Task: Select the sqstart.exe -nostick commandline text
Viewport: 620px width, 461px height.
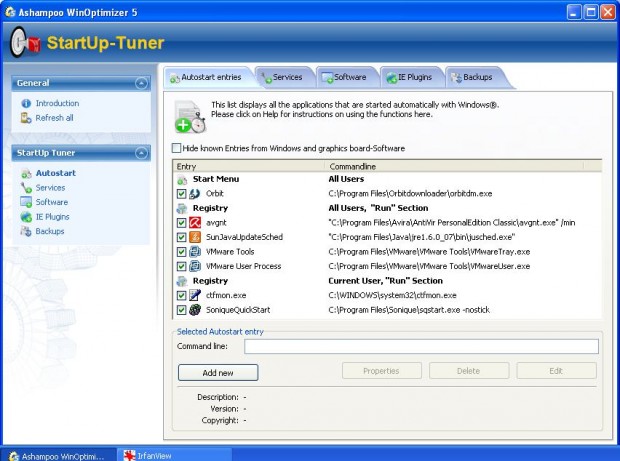Action: click(409, 310)
